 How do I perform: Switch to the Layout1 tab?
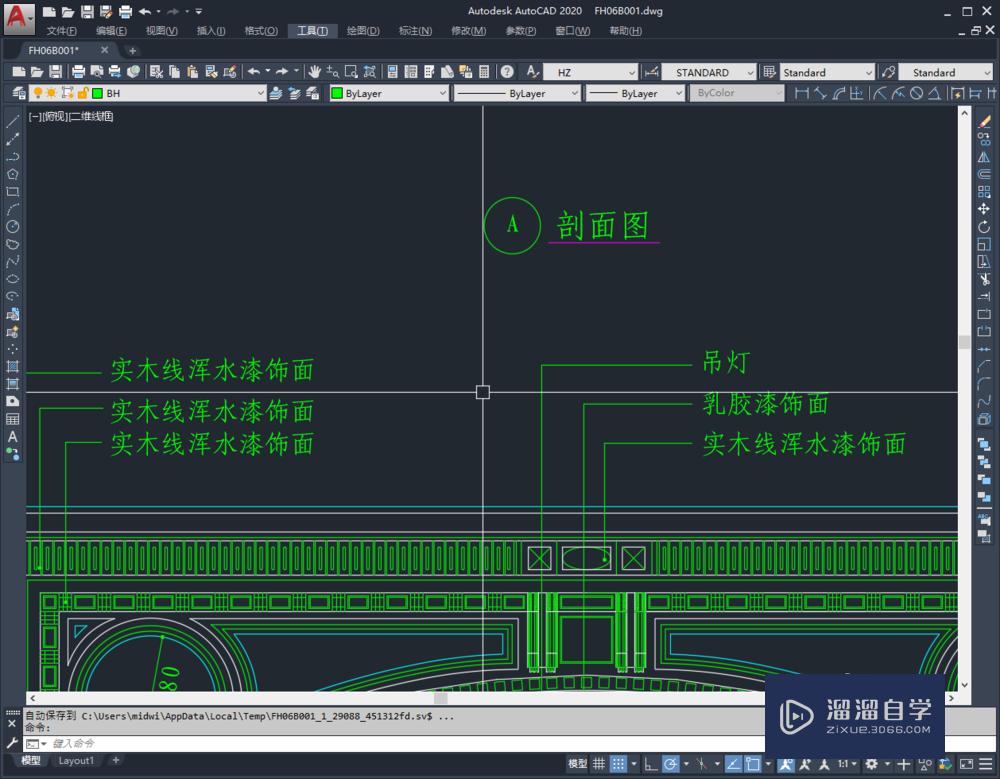[77, 761]
